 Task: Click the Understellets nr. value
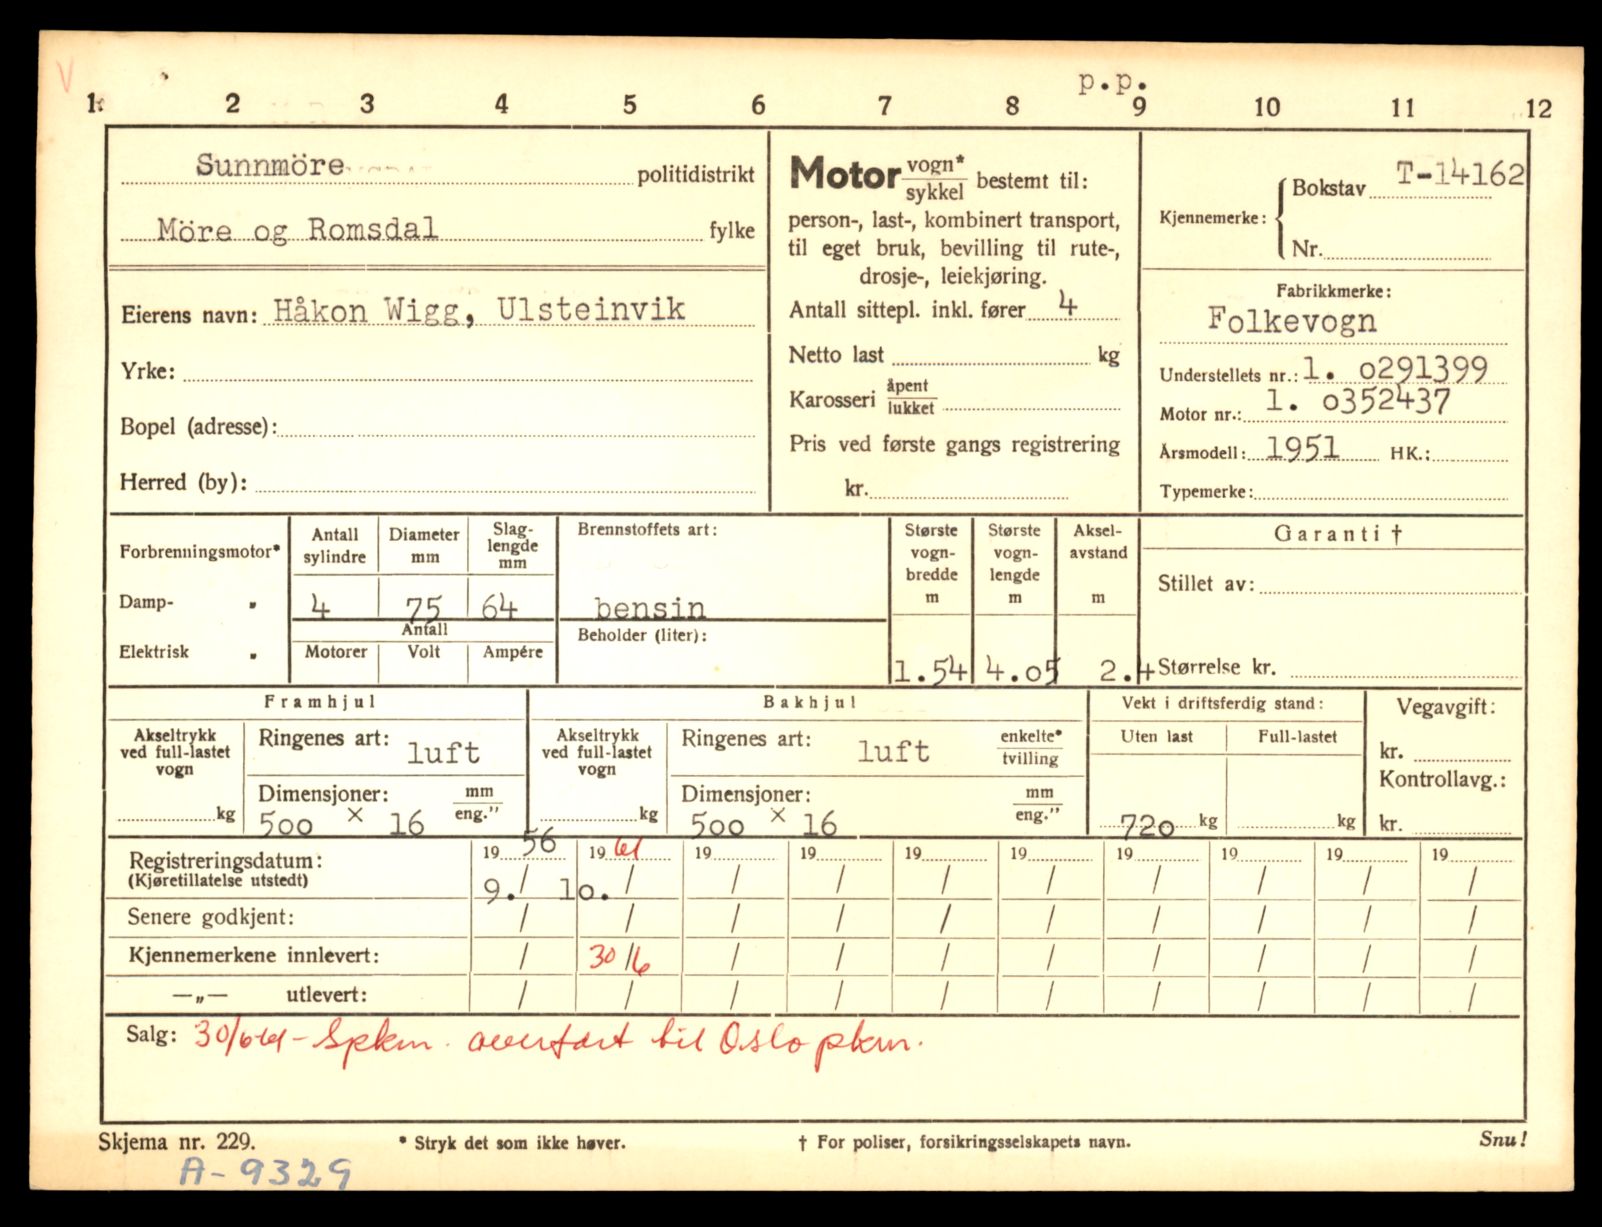click(1395, 369)
